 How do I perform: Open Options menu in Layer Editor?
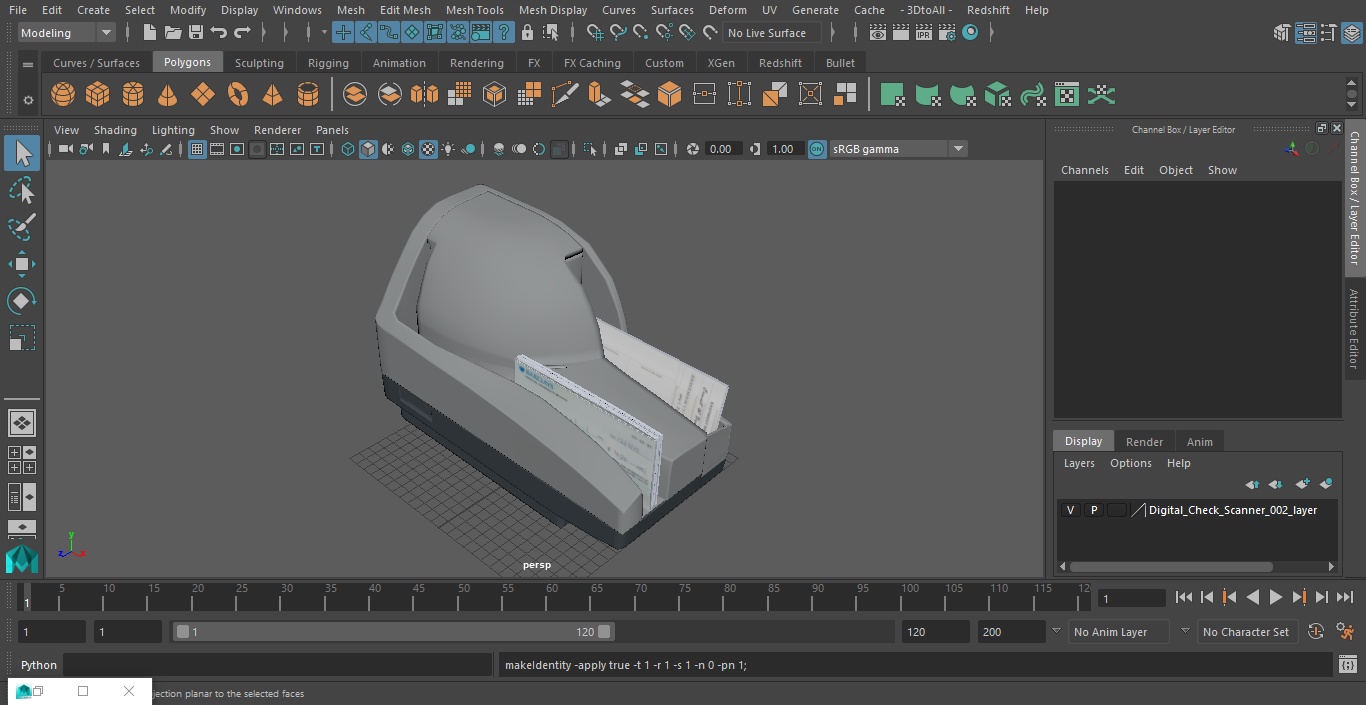click(x=1131, y=463)
